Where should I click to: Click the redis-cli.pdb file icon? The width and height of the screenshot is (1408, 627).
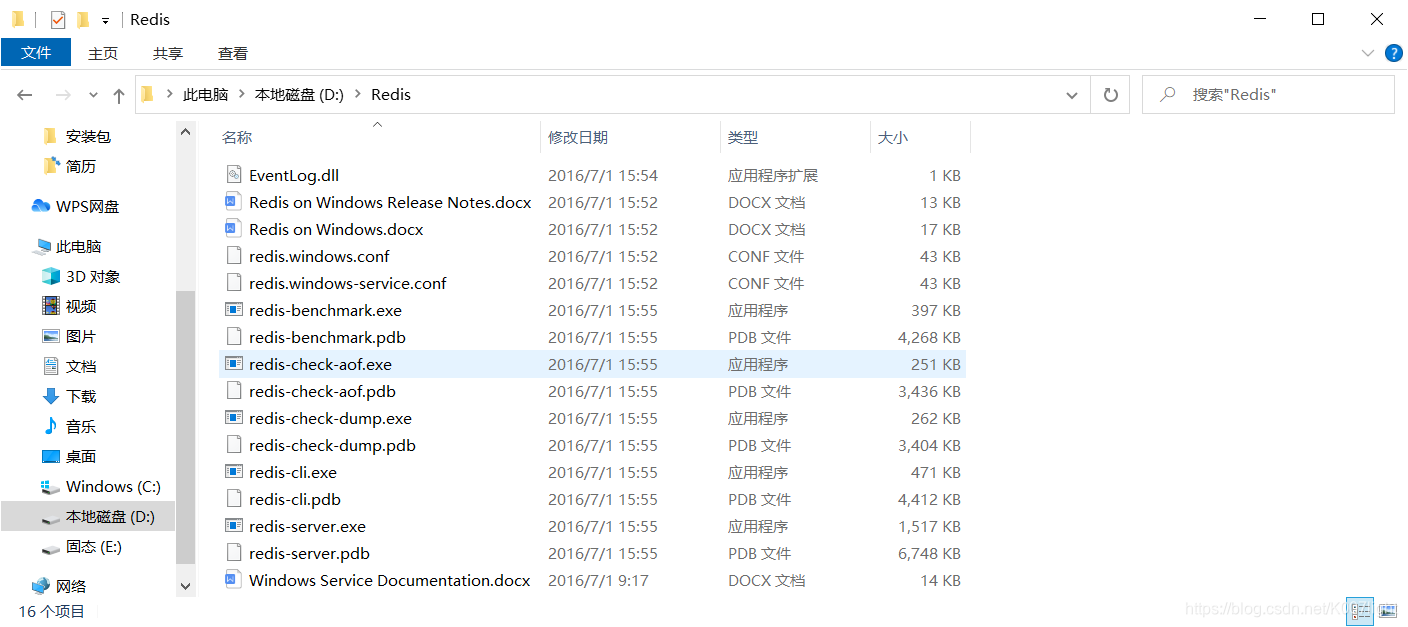234,499
